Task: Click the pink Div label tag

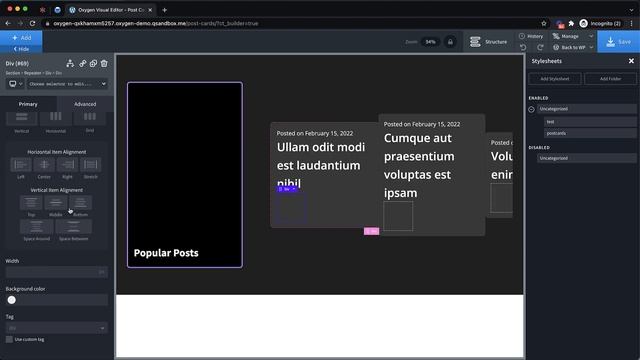Action: point(371,231)
